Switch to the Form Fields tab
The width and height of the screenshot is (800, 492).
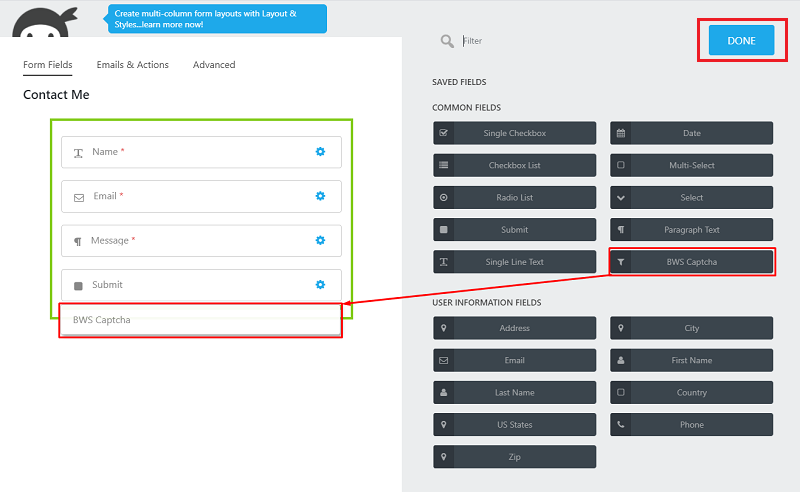(x=48, y=65)
